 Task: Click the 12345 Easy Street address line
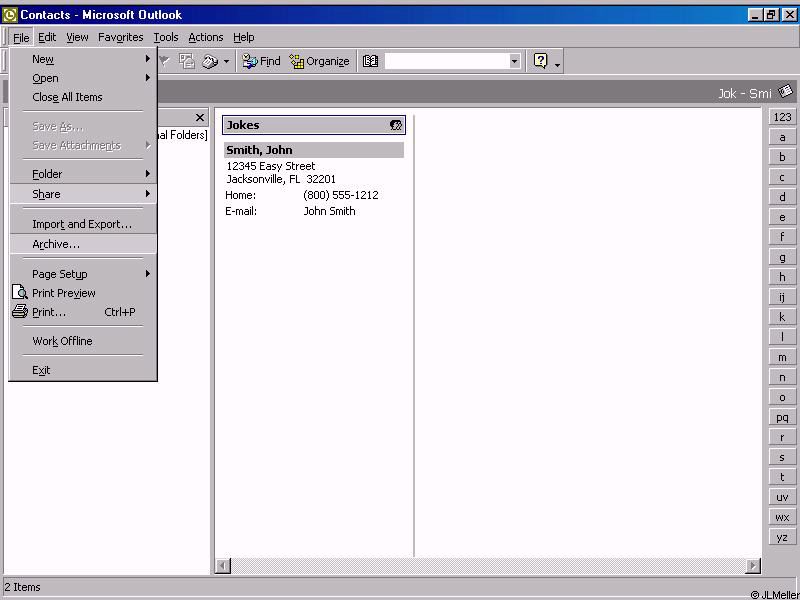coord(271,166)
